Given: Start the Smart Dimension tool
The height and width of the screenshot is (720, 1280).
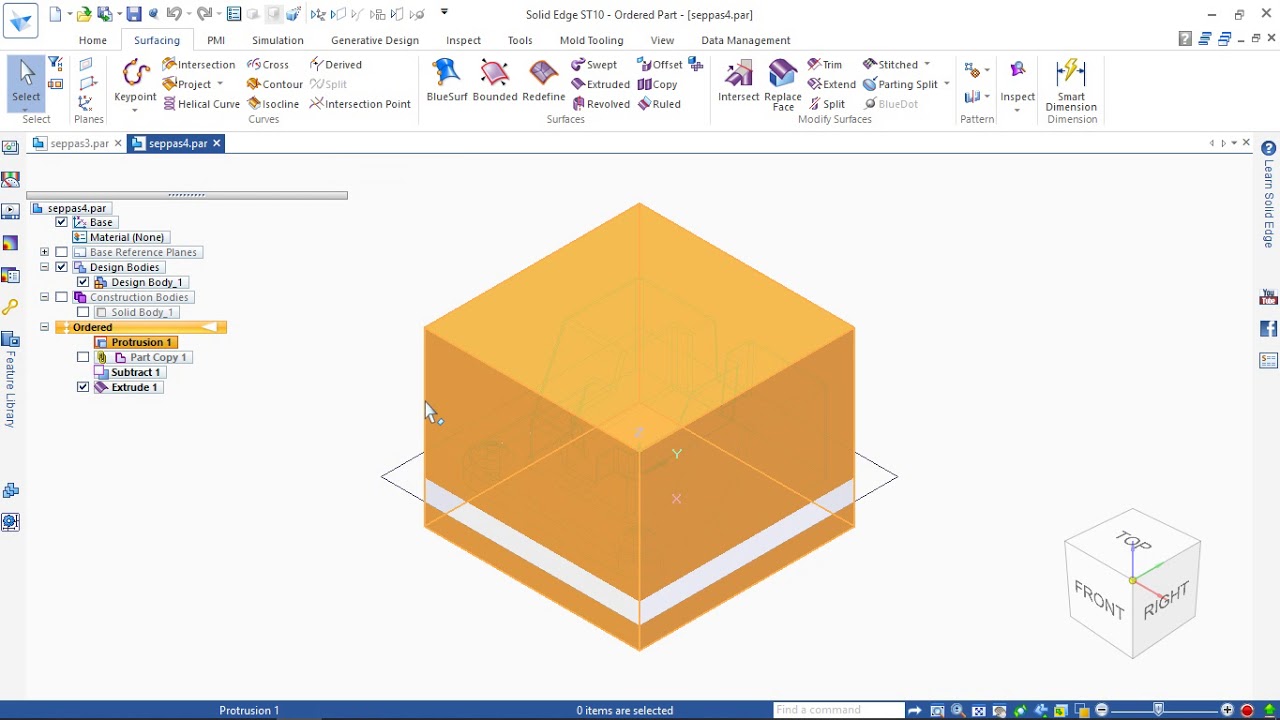Looking at the screenshot, I should pos(1071,84).
